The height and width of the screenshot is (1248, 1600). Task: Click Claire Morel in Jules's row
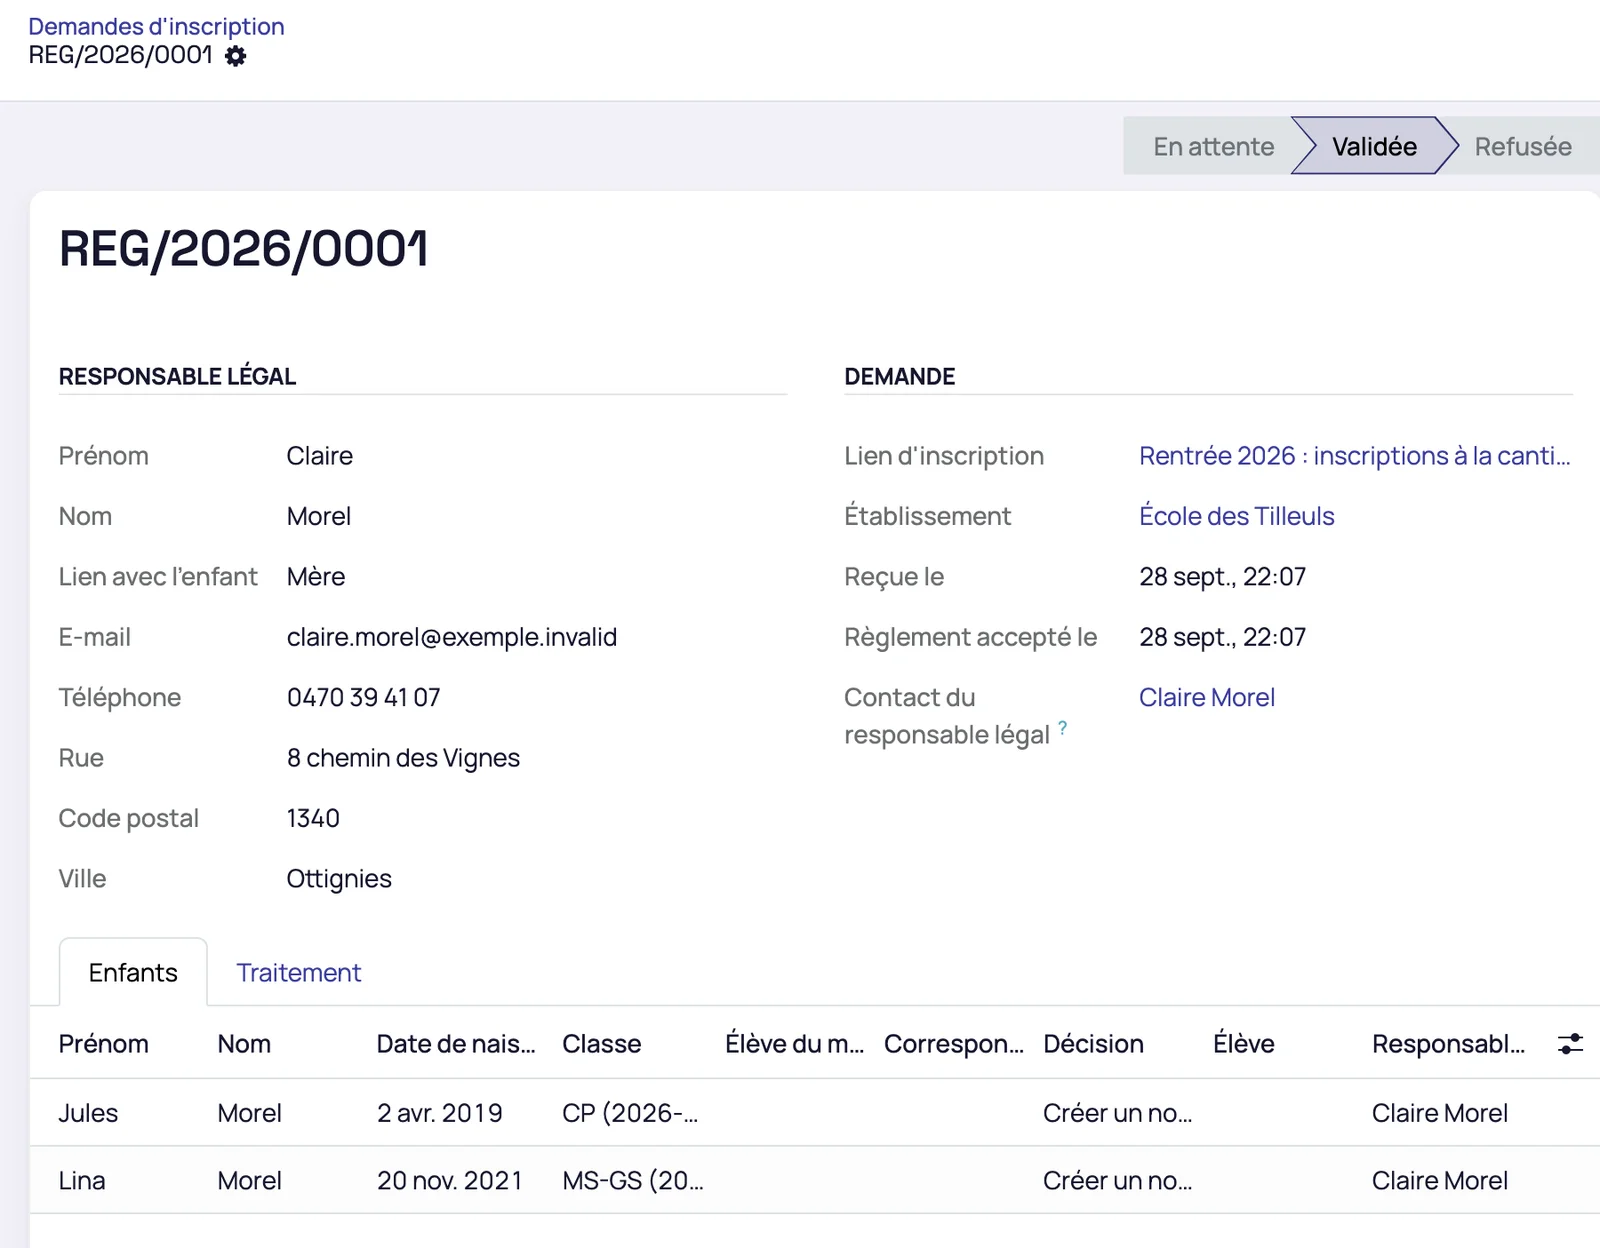(x=1440, y=1113)
